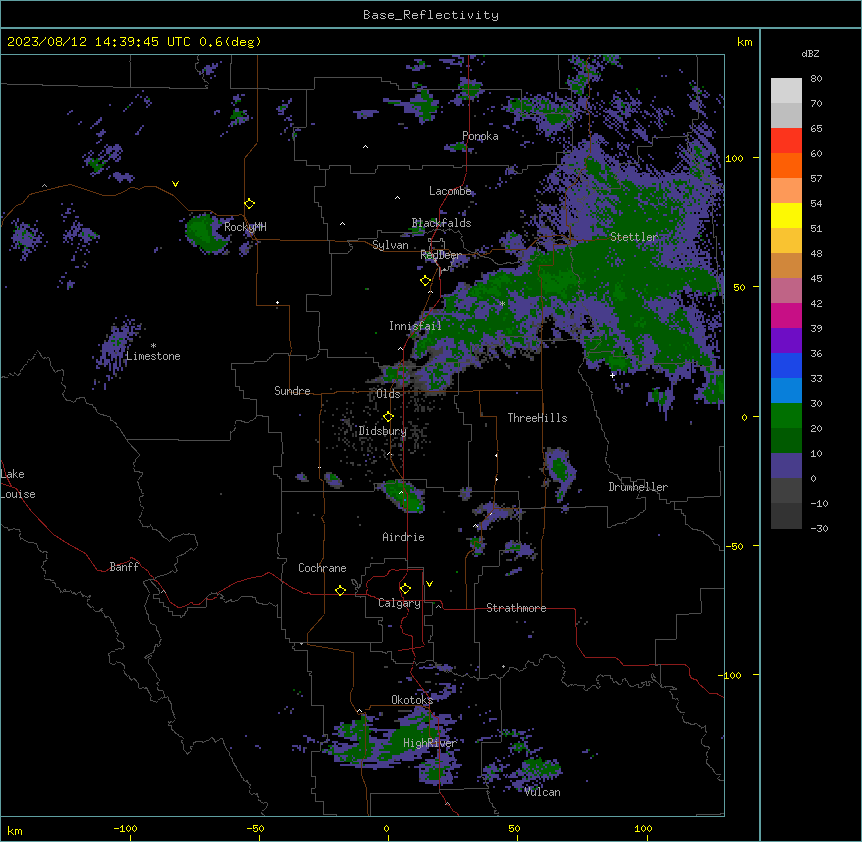Image resolution: width=862 pixels, height=842 pixels.
Task: Select the orange 57-60 dBZ legend swatch
Action: coord(786,165)
